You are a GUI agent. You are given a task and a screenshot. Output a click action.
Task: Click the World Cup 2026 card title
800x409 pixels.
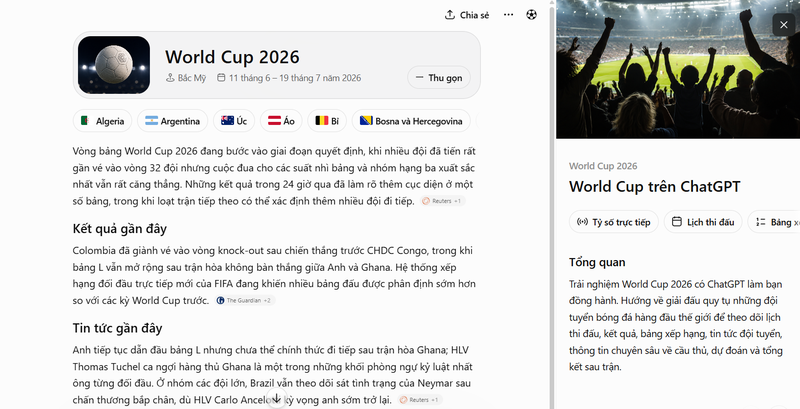pos(232,57)
